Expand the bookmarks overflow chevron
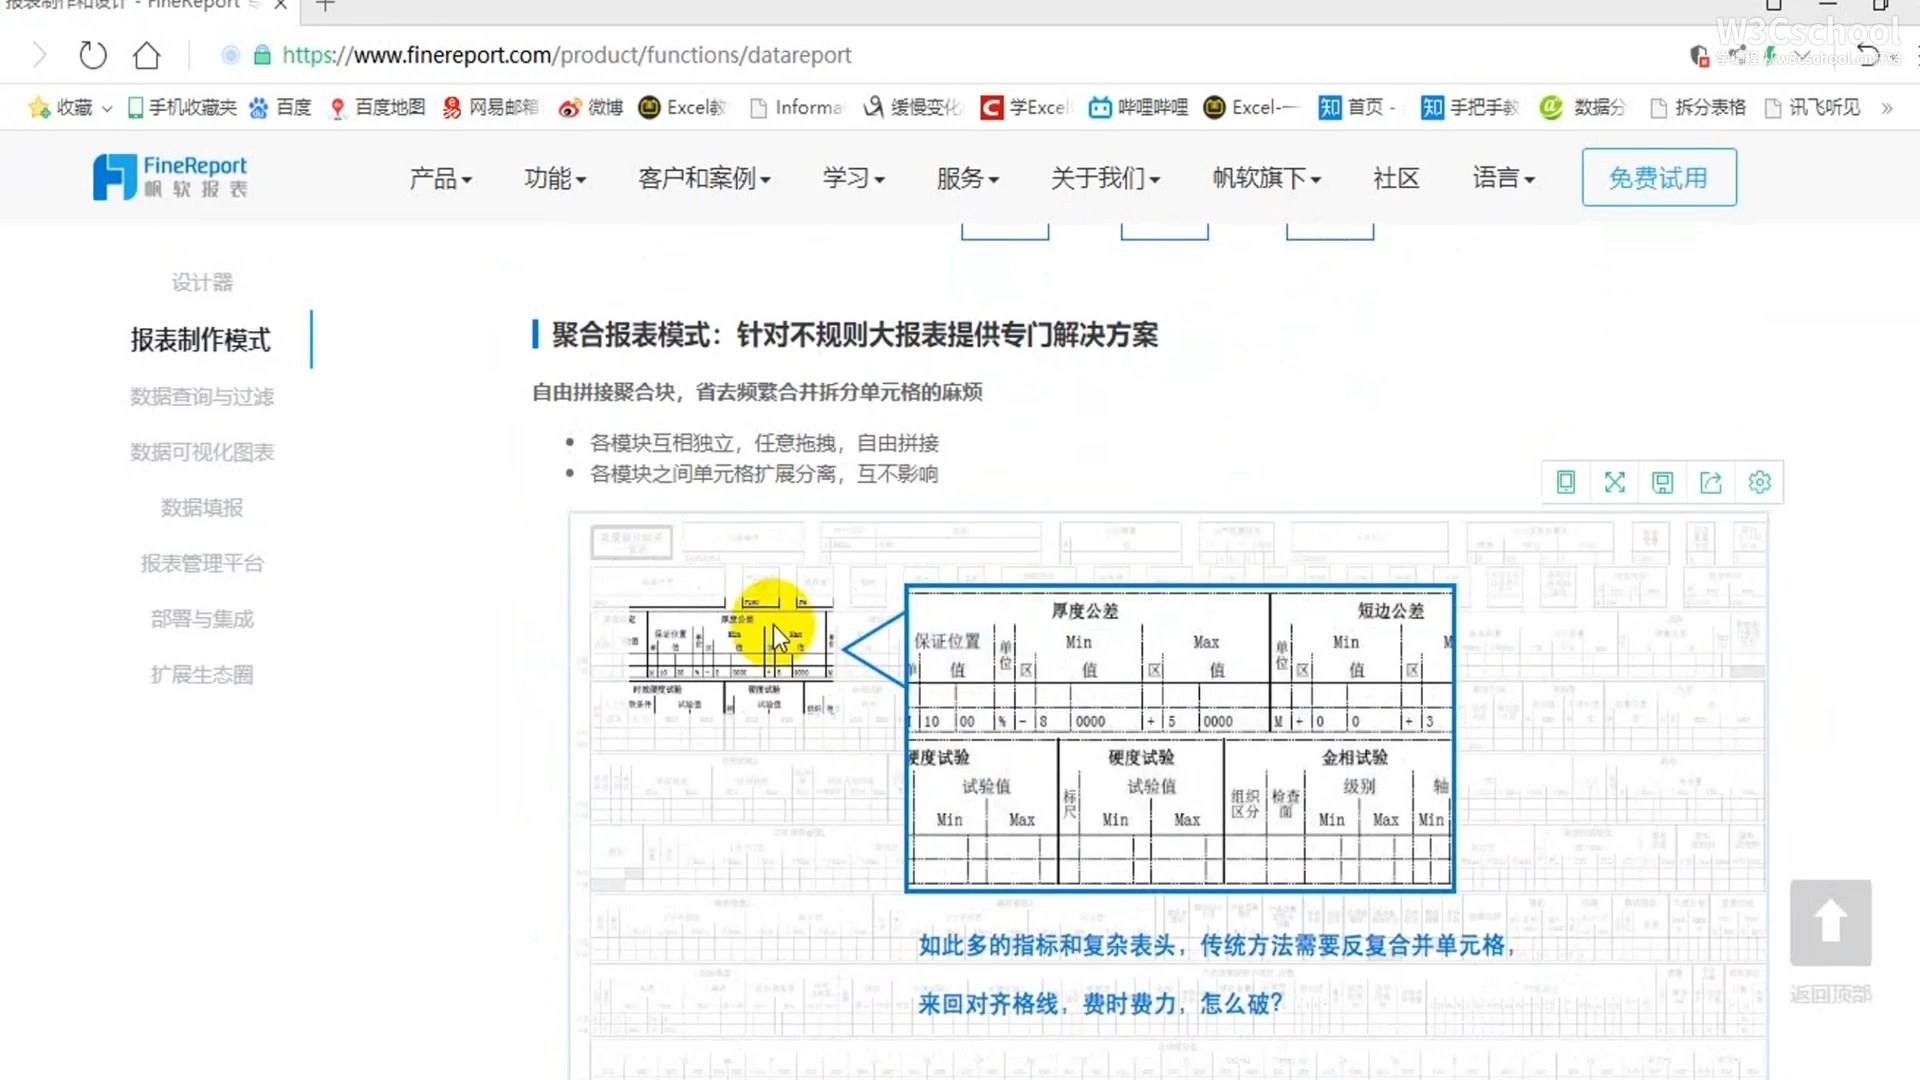Image resolution: width=1920 pixels, height=1080 pixels. click(x=1887, y=108)
